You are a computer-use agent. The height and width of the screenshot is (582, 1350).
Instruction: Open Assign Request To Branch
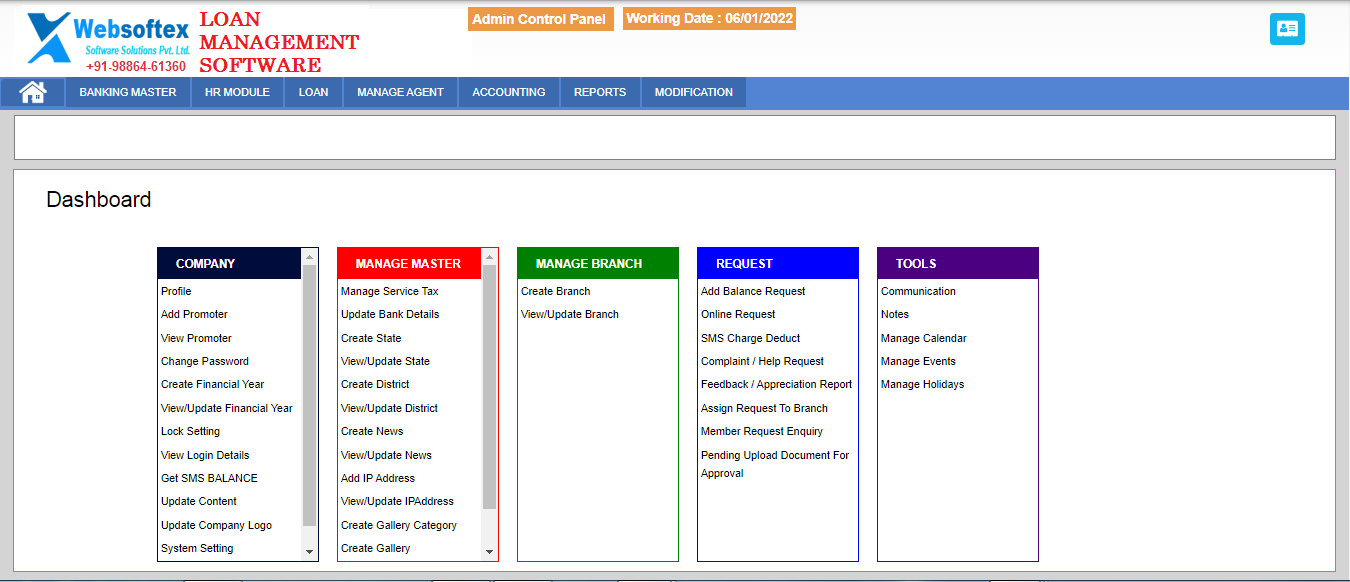(x=764, y=408)
